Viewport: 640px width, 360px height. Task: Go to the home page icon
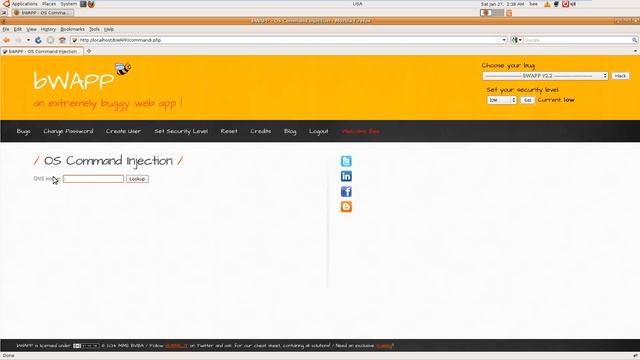point(62,40)
